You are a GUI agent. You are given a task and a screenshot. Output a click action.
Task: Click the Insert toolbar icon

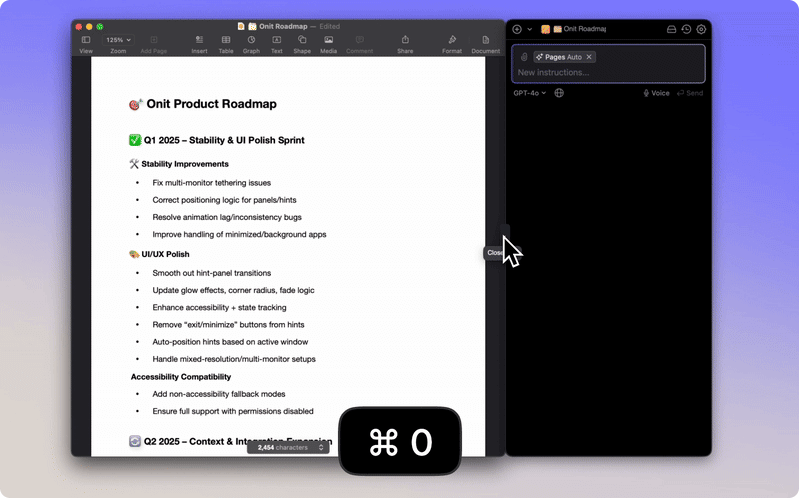[x=200, y=40]
